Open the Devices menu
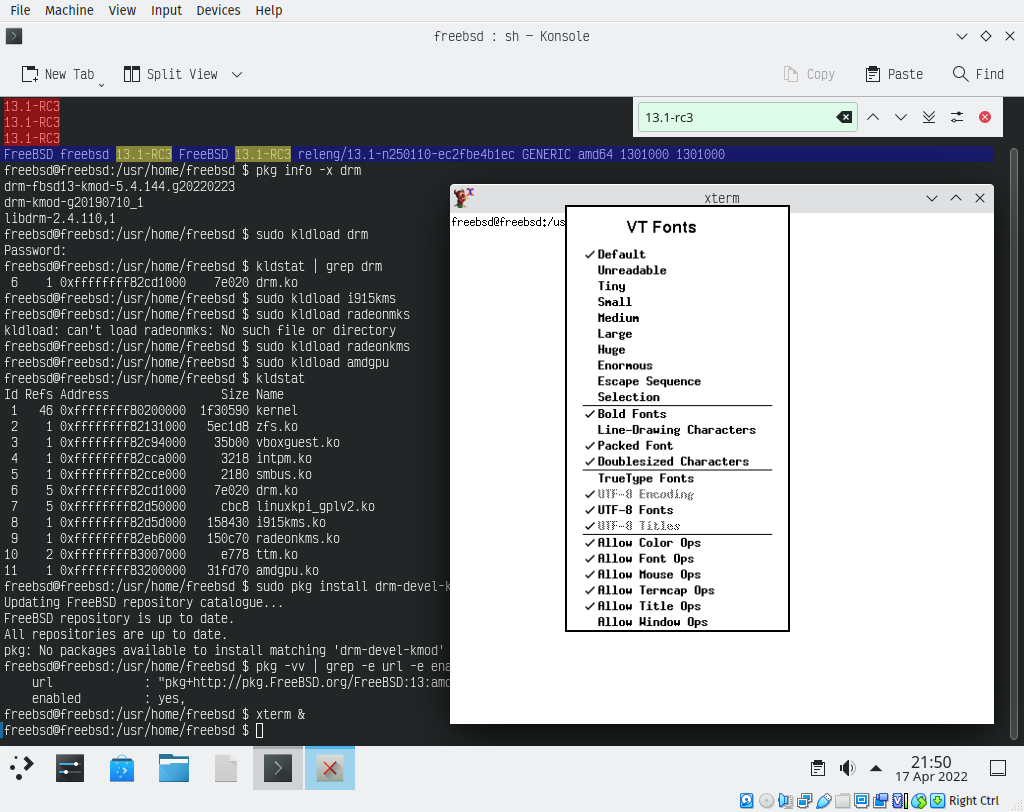 [218, 10]
